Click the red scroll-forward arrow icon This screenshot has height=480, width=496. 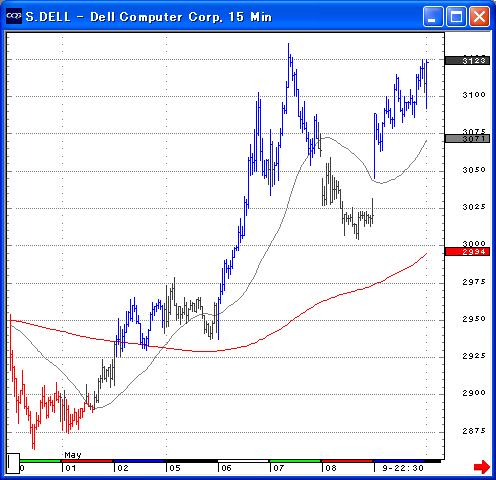click(482, 466)
